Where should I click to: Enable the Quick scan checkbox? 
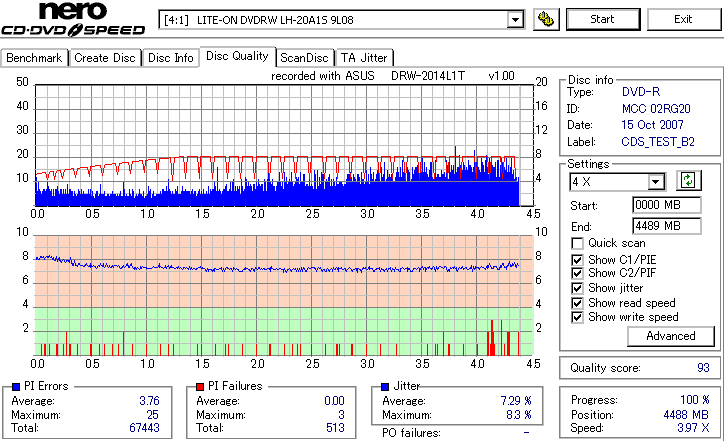click(577, 243)
